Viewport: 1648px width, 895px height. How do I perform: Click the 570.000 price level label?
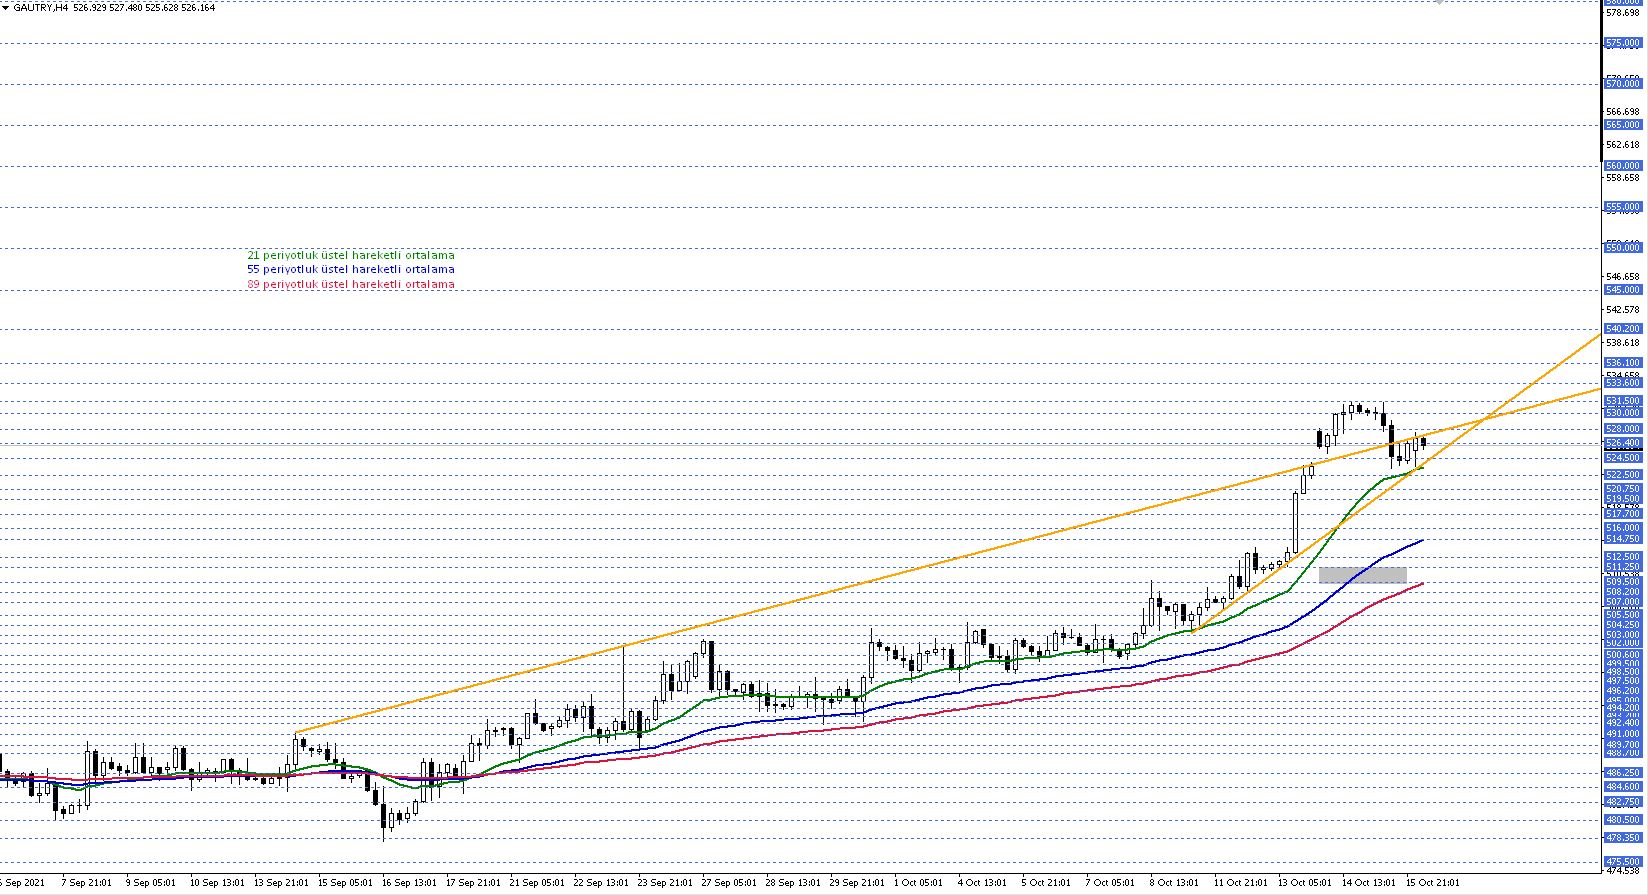1622,84
